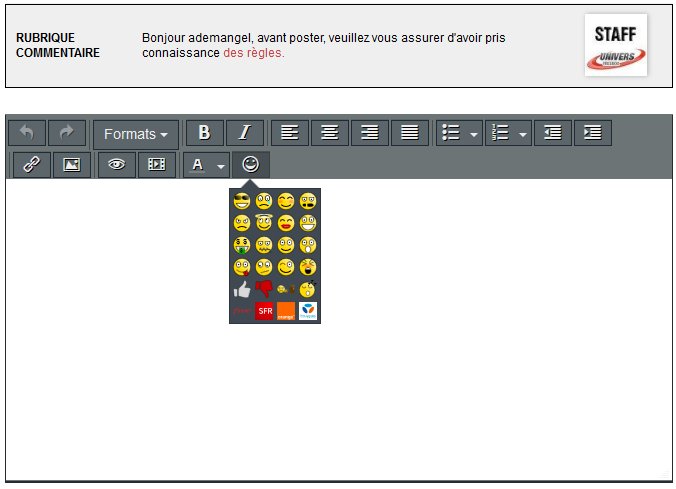Grab the editor resize handle corner
Image resolution: width=676 pixels, height=489 pixels.
click(666, 474)
